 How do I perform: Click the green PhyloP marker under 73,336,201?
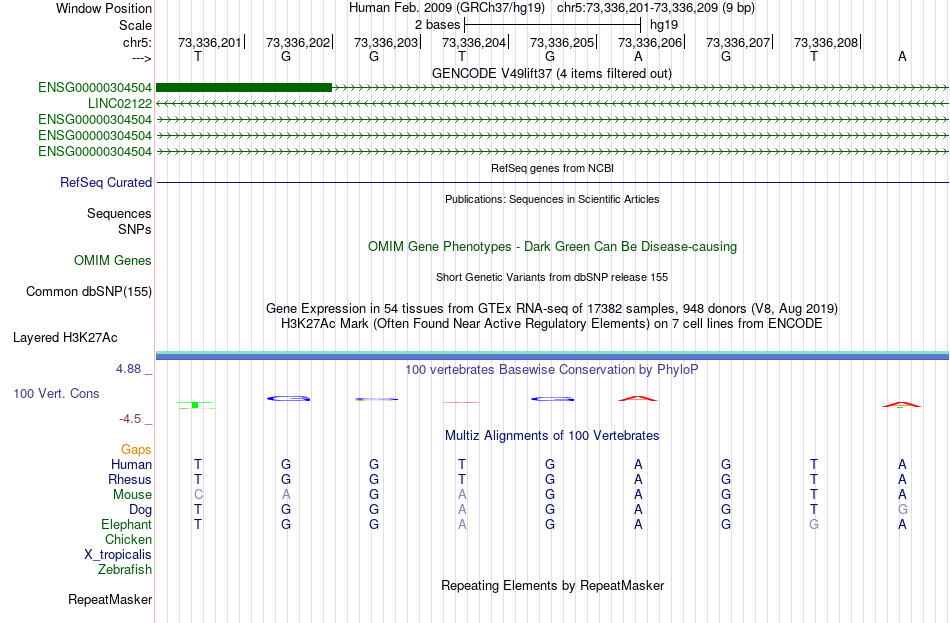(195, 405)
